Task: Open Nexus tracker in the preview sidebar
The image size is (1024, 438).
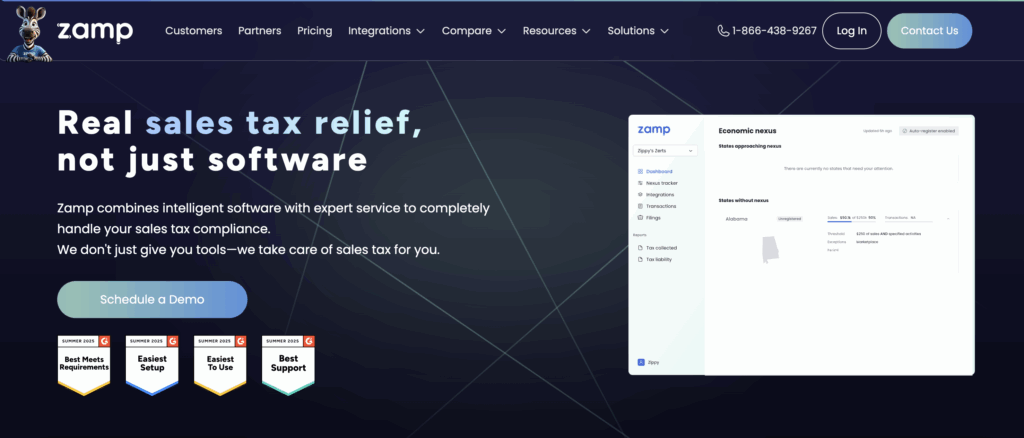Action: point(662,183)
